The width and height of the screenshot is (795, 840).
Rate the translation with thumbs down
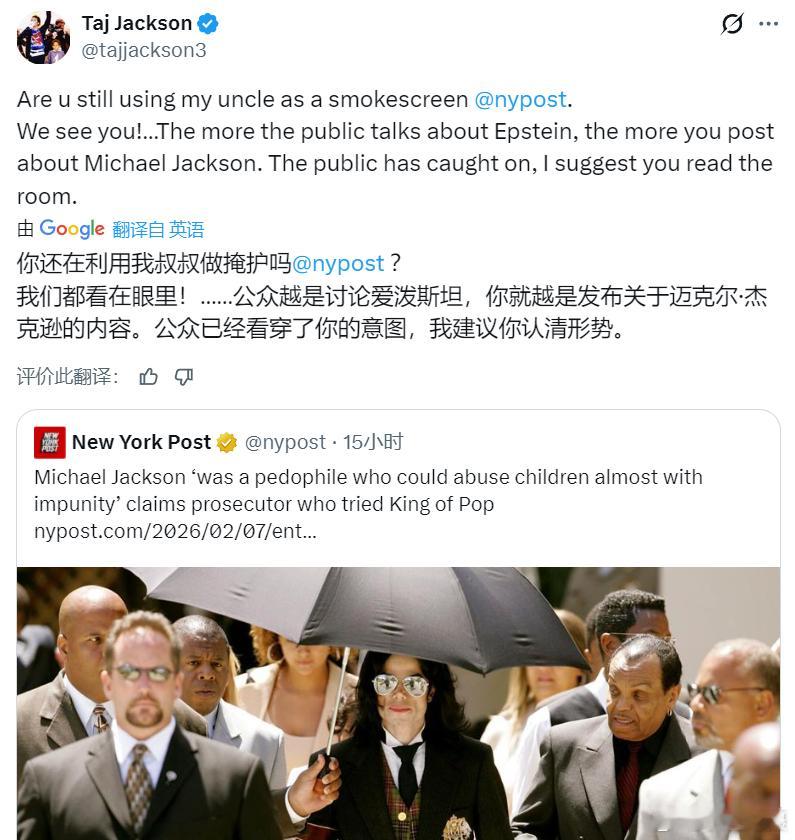coord(184,377)
